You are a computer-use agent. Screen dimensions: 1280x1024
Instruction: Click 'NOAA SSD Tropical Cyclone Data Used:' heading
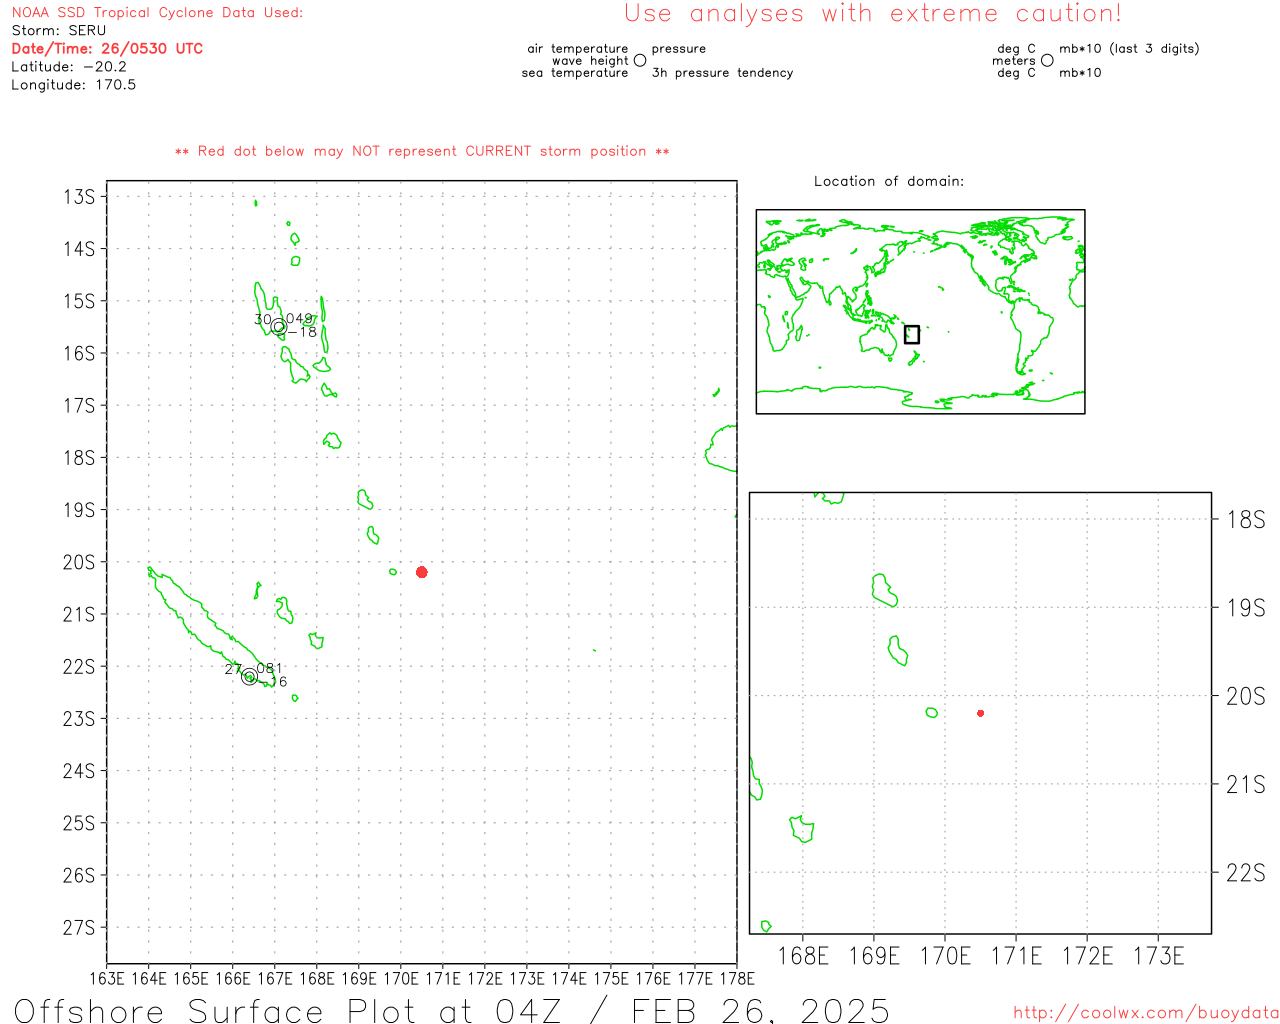[157, 12]
